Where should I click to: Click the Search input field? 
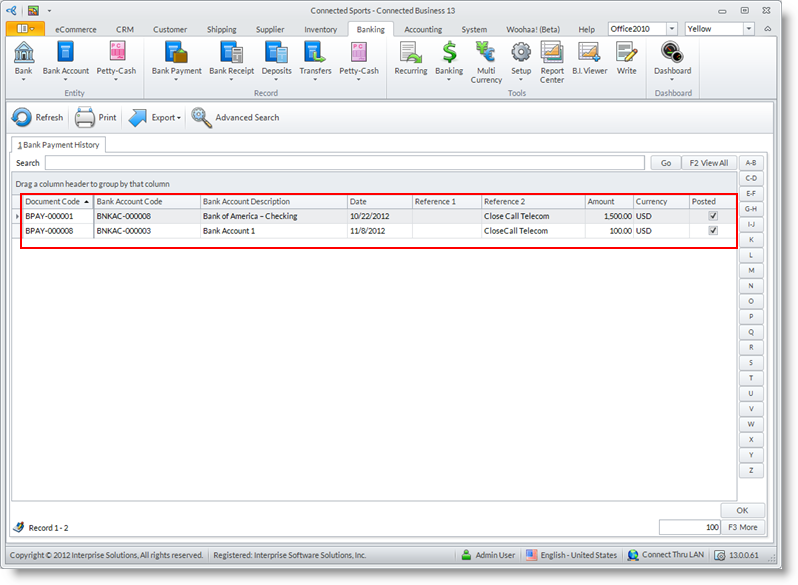(x=344, y=163)
